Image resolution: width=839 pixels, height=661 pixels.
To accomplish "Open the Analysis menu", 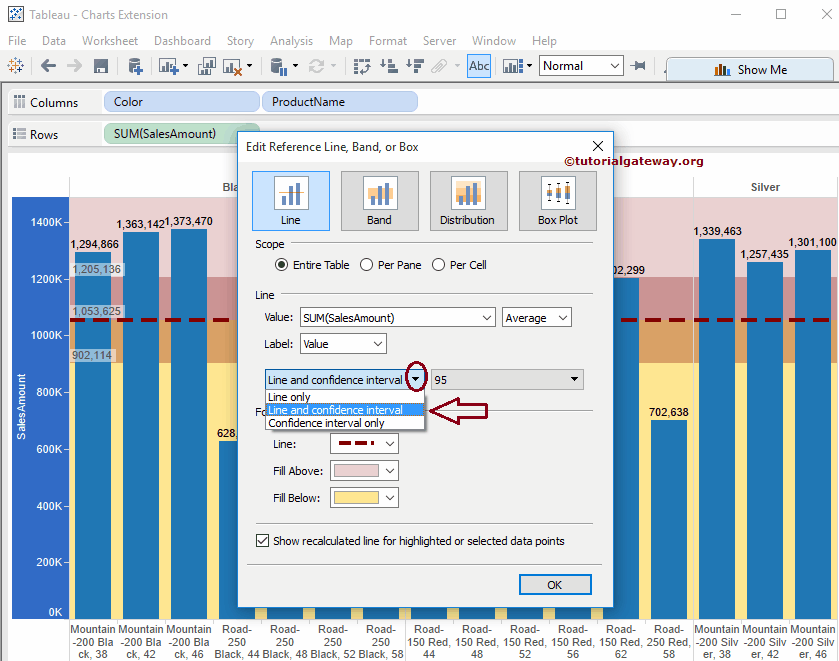I will coord(291,41).
